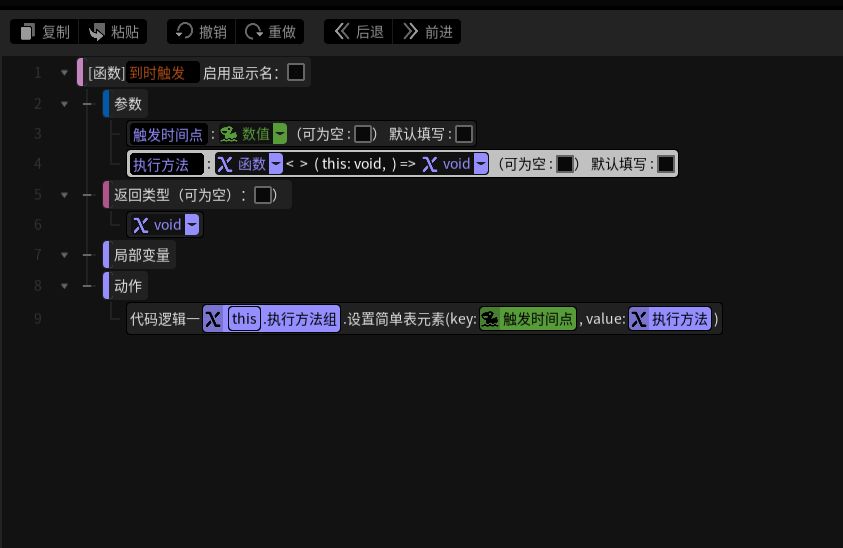The image size is (843, 548).
Task: Click the green 触发时间点 key variable
Action: click(528, 319)
